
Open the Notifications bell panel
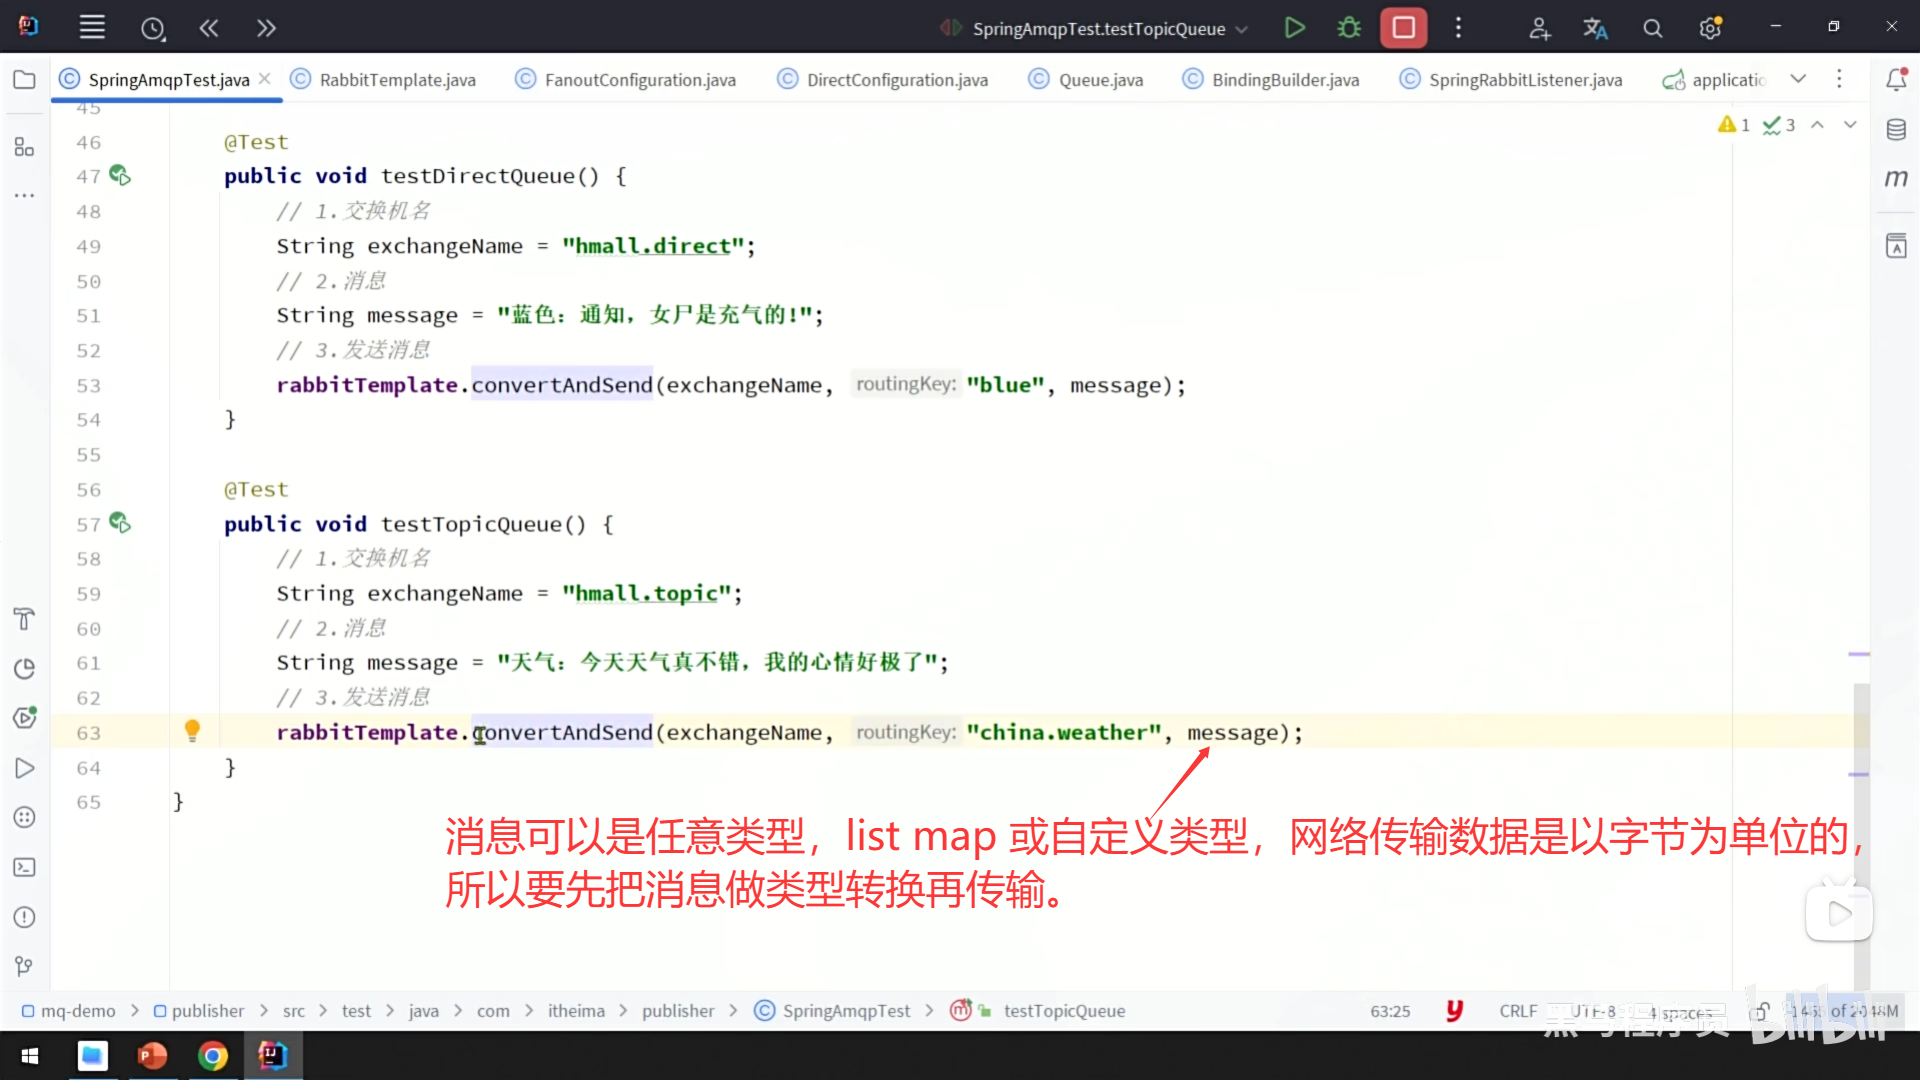[x=1896, y=80]
